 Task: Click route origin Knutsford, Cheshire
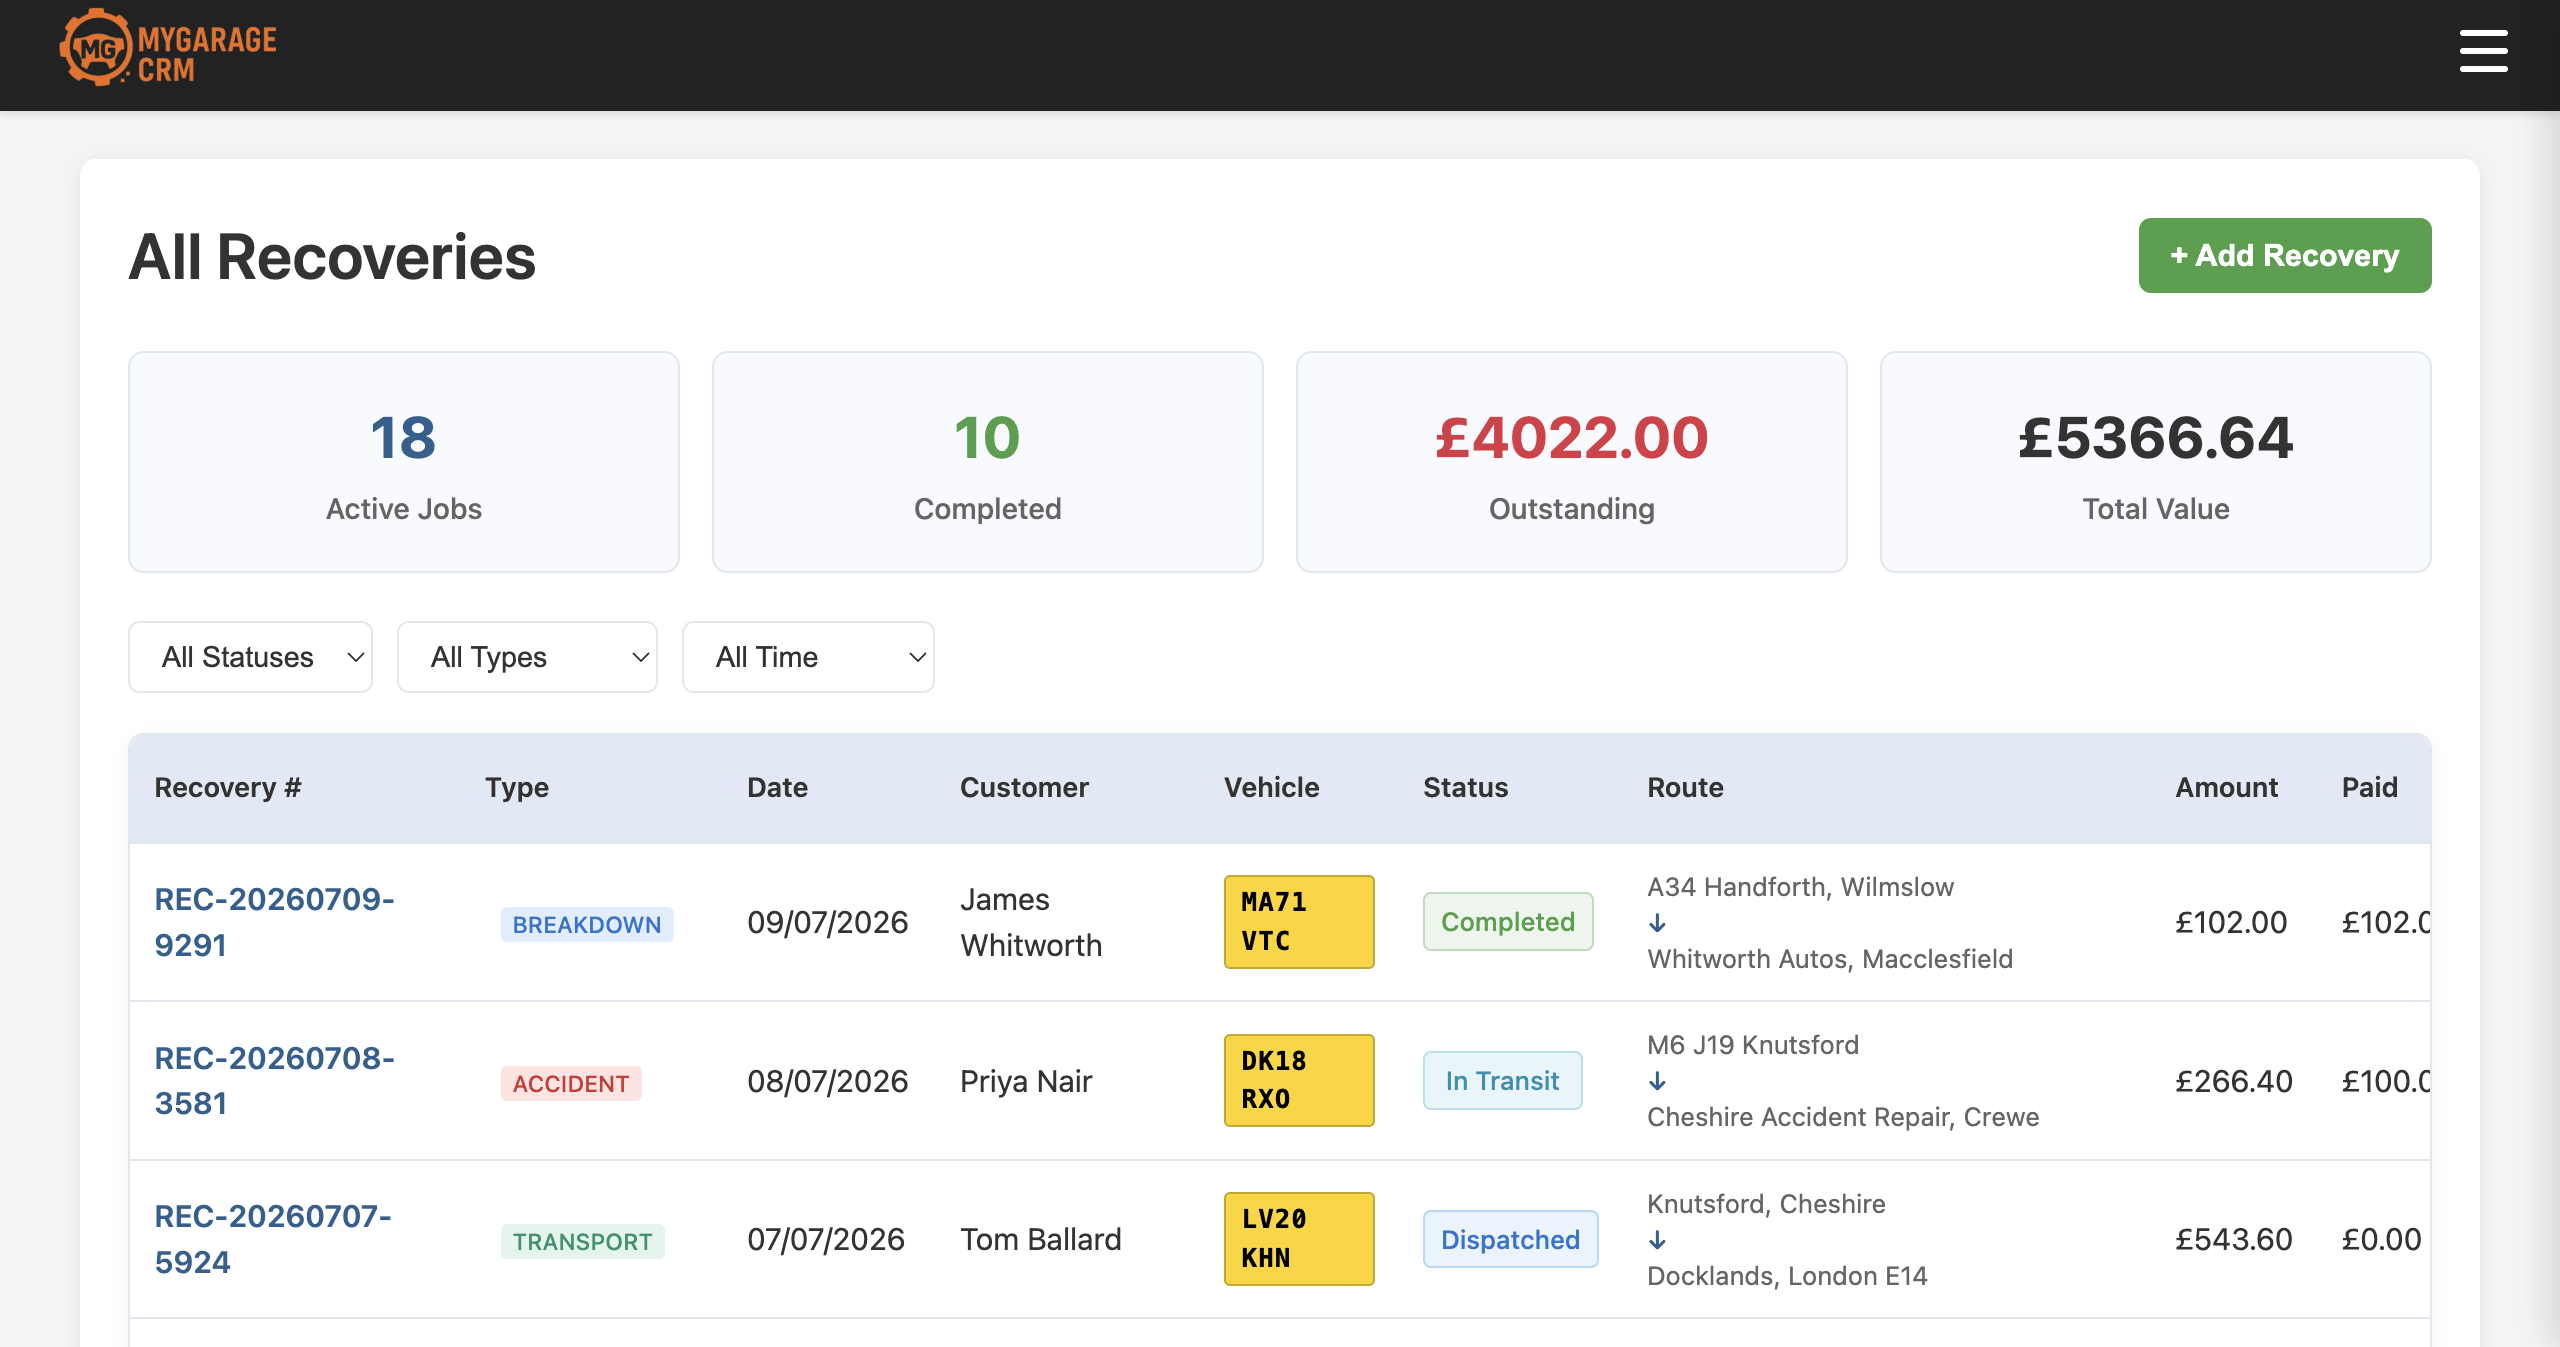[x=1766, y=1204]
